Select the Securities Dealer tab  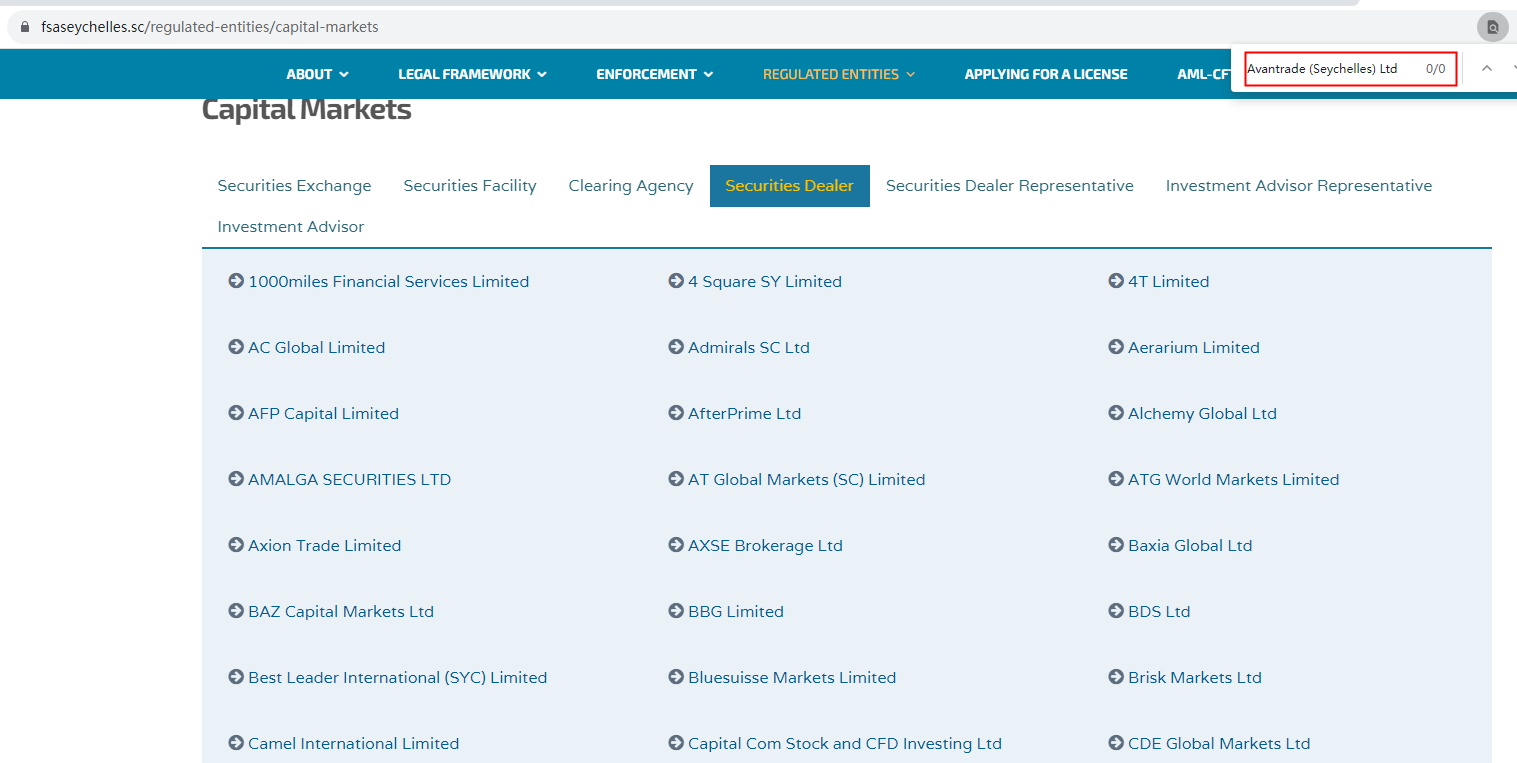[790, 186]
